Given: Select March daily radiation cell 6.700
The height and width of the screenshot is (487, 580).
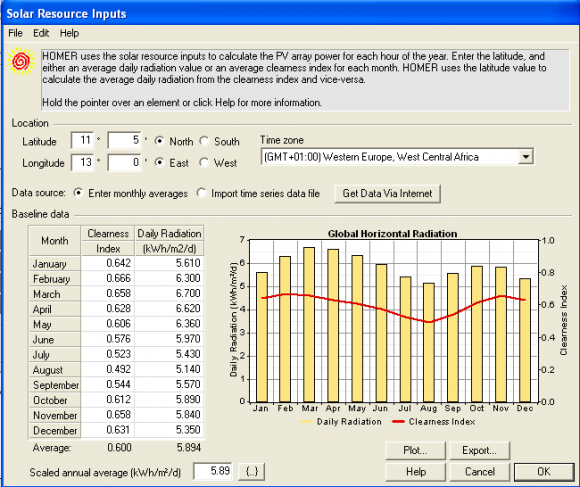Looking at the screenshot, I should click(x=169, y=293).
